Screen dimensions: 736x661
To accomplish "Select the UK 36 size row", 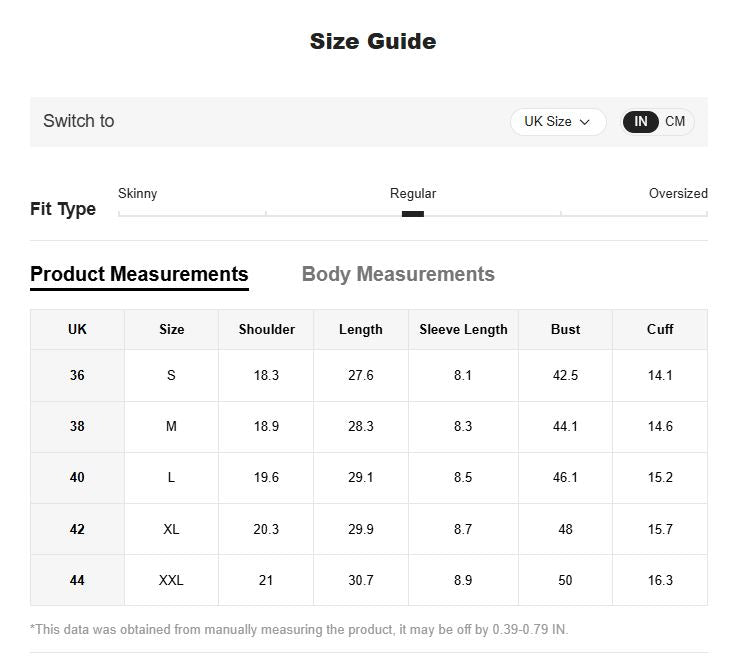I will coord(369,375).
